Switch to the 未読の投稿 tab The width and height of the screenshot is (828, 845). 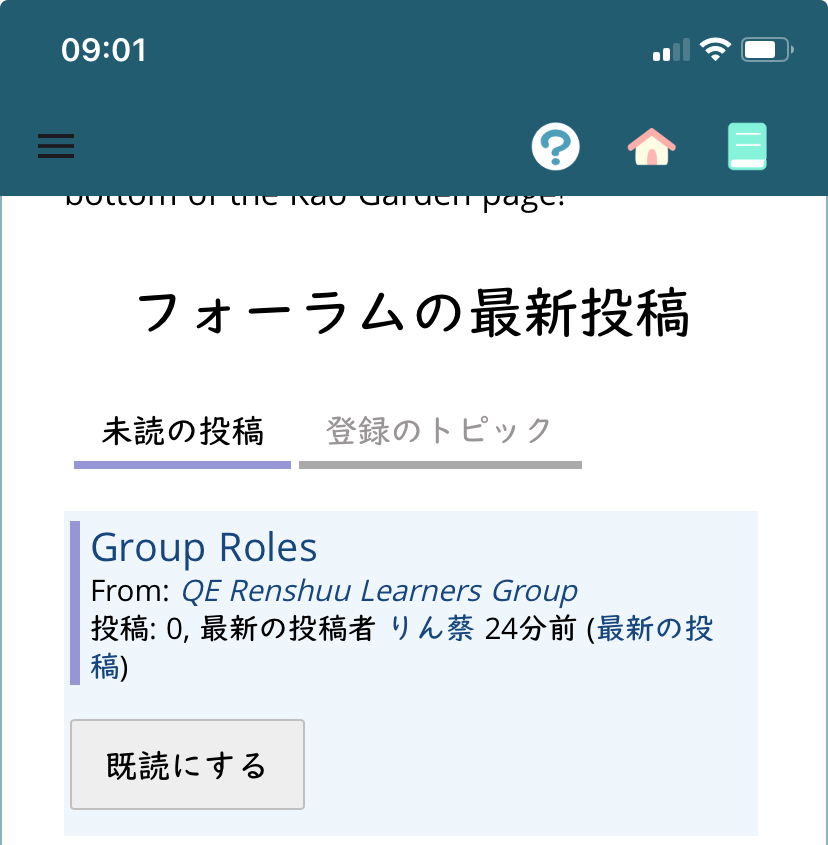pyautogui.click(x=183, y=432)
